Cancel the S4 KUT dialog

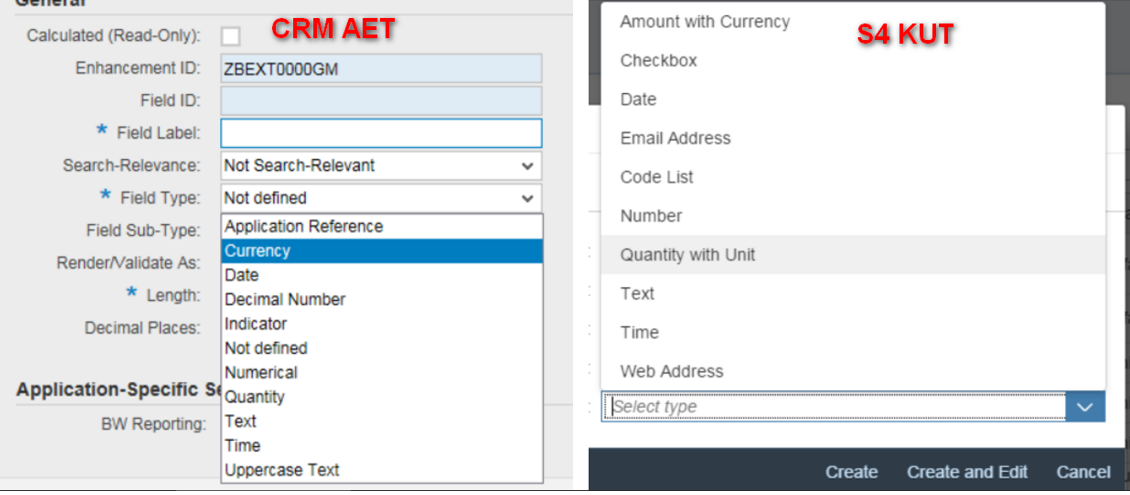click(1083, 473)
